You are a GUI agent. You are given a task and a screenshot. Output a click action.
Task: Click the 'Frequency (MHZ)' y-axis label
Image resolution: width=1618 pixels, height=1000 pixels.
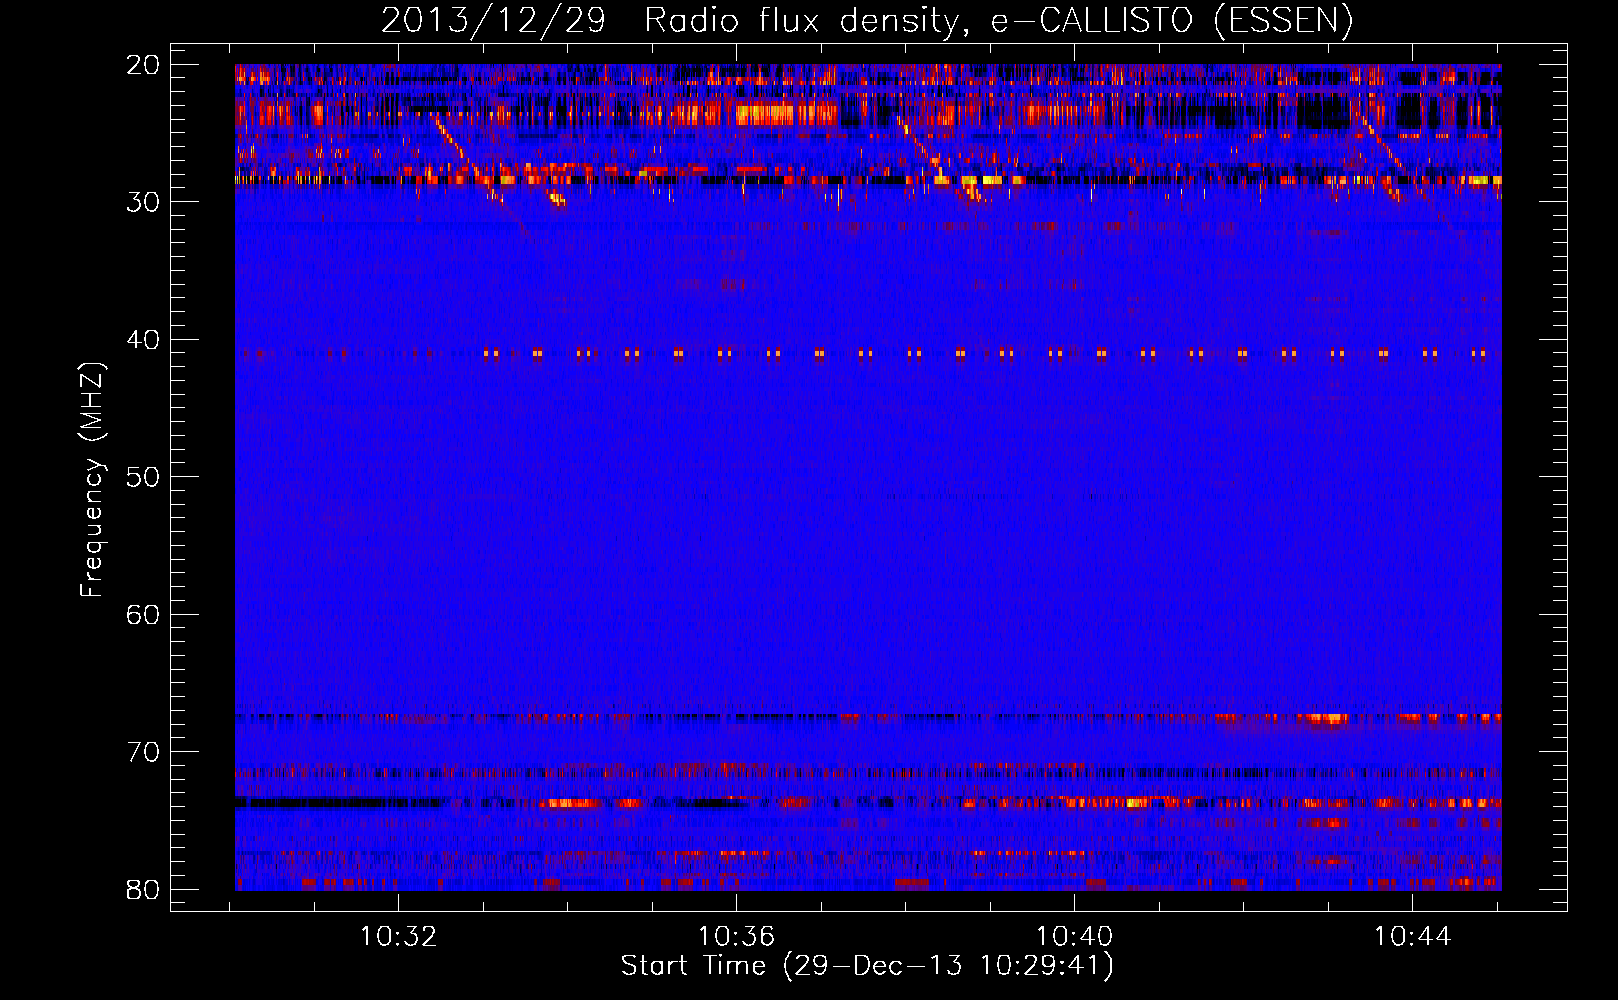pyautogui.click(x=92, y=480)
